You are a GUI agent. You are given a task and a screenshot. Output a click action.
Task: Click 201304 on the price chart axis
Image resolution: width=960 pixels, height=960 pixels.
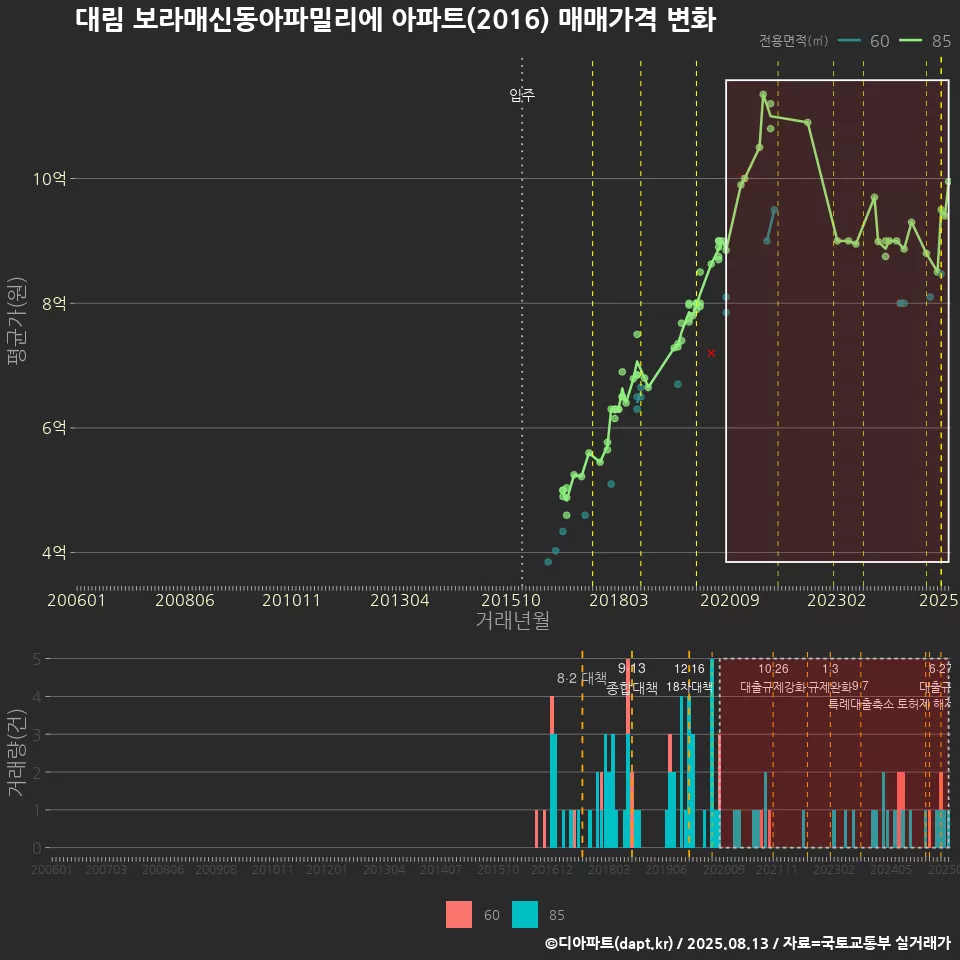pos(400,600)
